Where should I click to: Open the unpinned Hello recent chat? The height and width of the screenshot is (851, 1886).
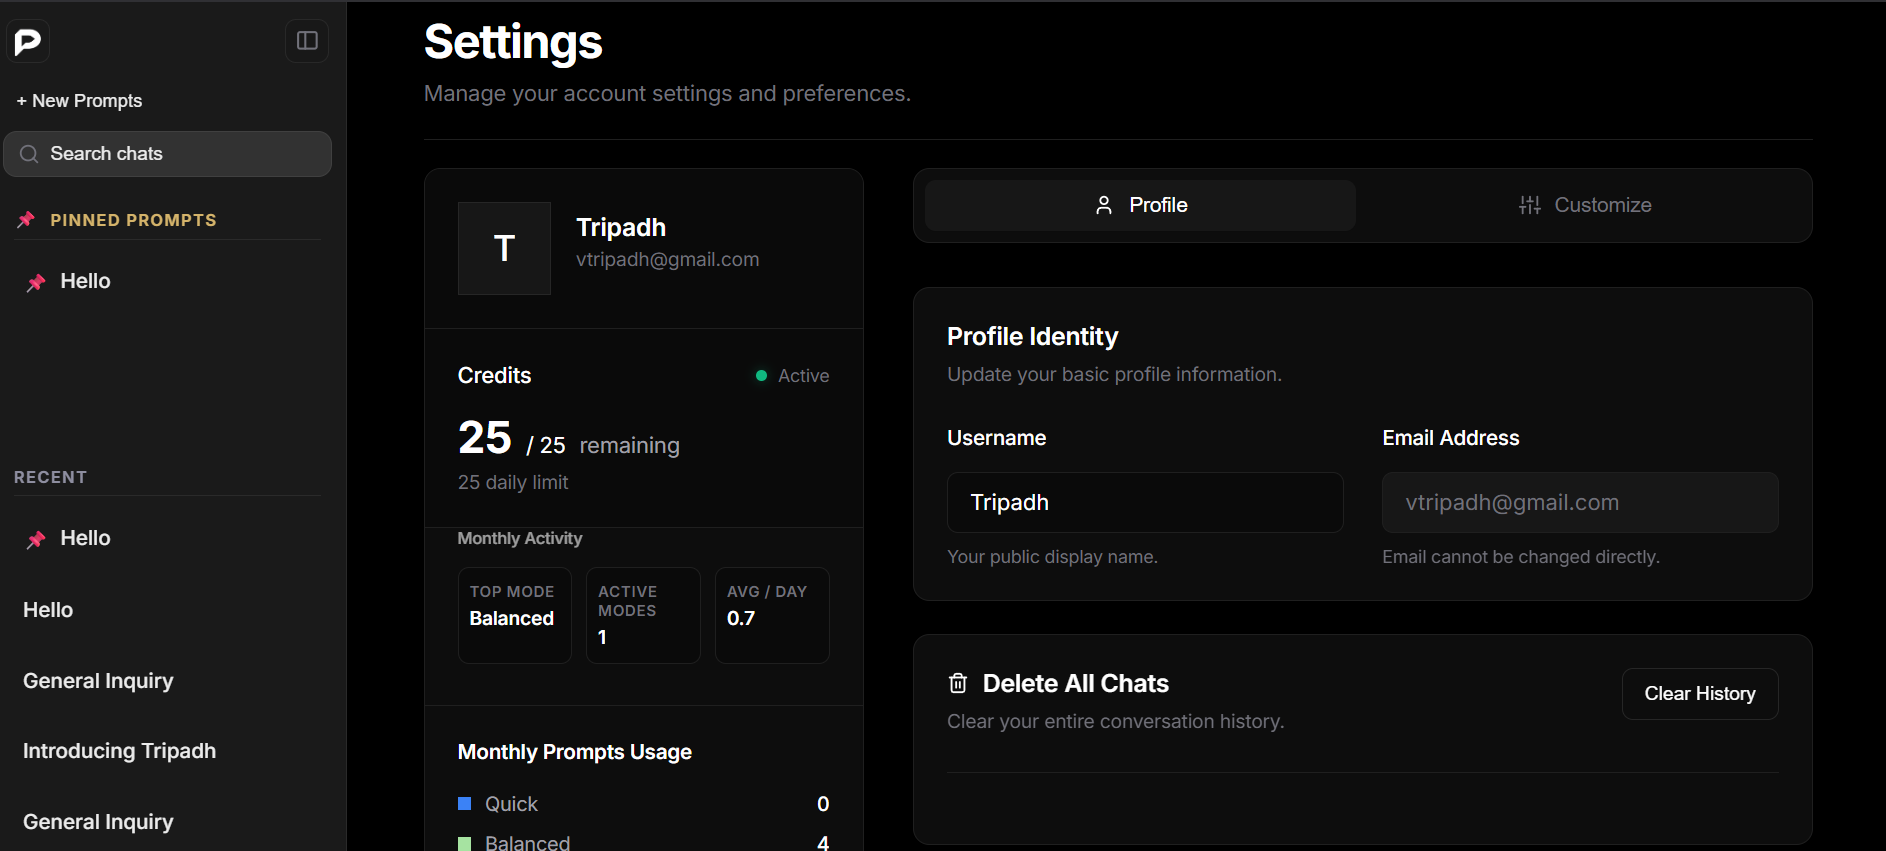[48, 610]
